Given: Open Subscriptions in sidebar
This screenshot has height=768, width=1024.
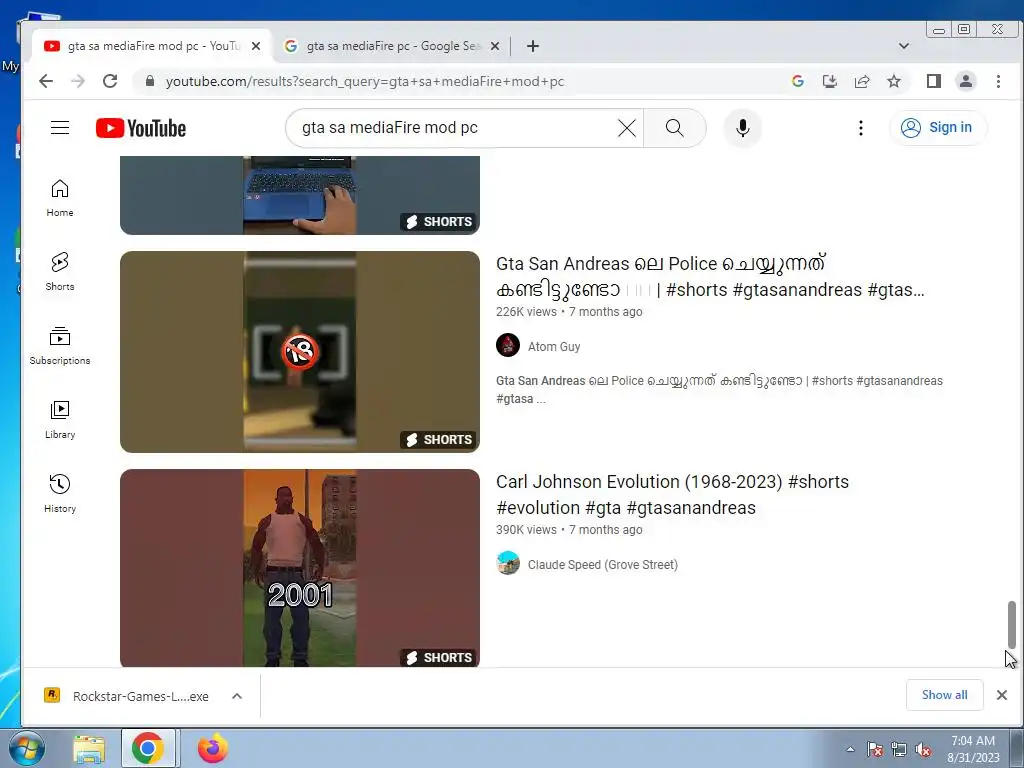Looking at the screenshot, I should tap(59, 345).
